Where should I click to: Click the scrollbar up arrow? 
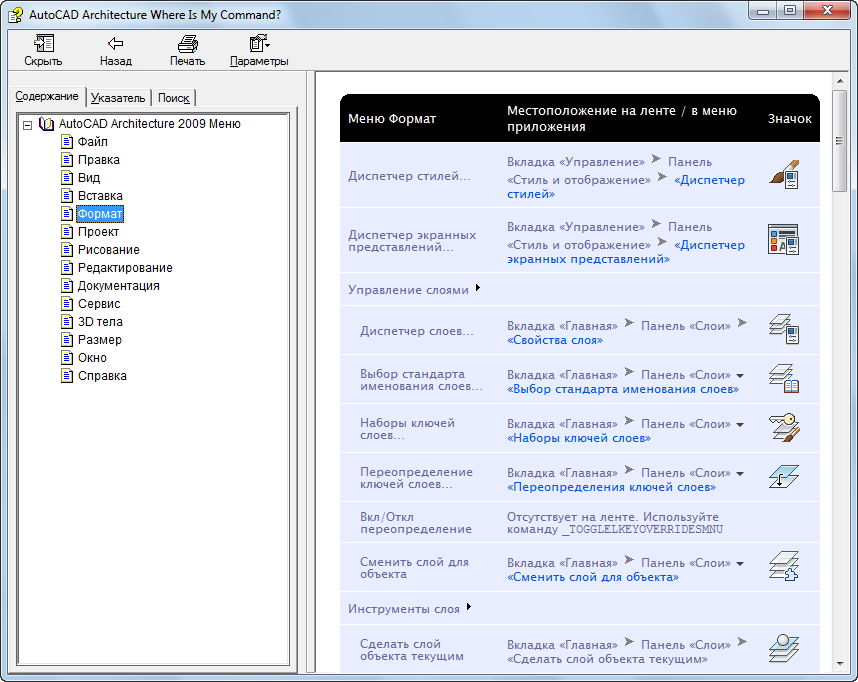(840, 81)
